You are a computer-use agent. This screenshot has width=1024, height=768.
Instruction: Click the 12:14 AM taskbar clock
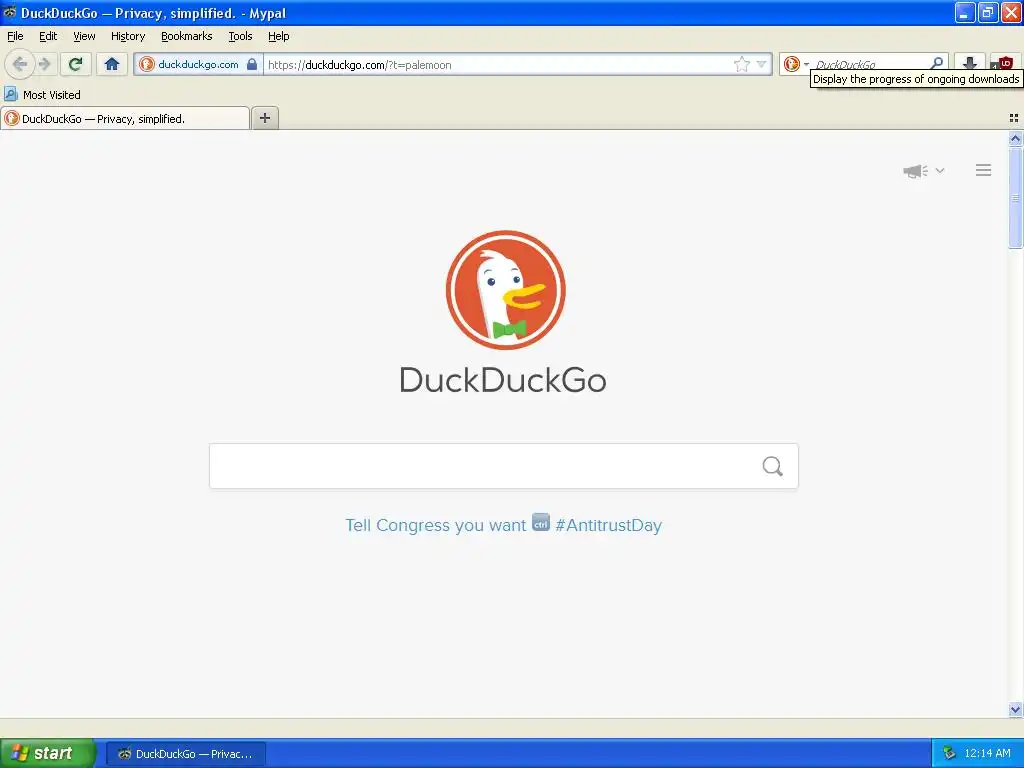coord(987,754)
